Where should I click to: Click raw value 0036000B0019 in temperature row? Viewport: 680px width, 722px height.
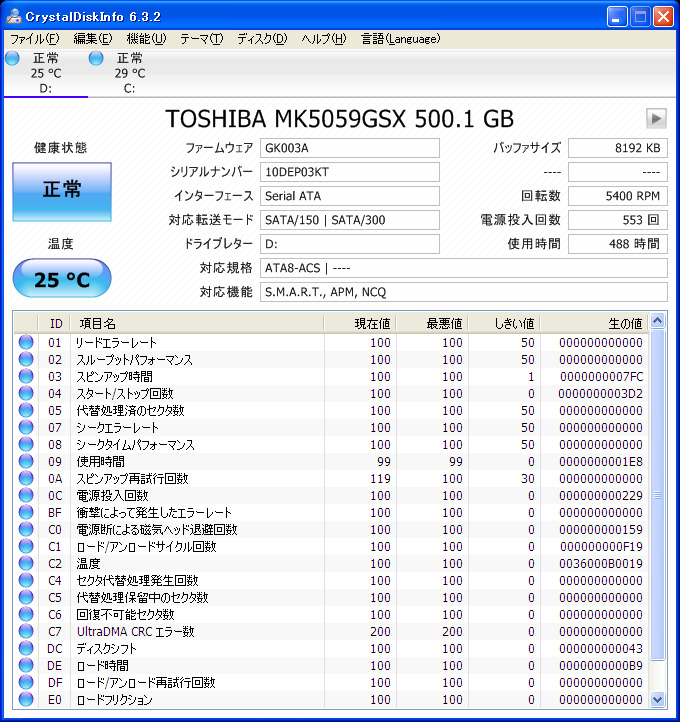pos(600,564)
